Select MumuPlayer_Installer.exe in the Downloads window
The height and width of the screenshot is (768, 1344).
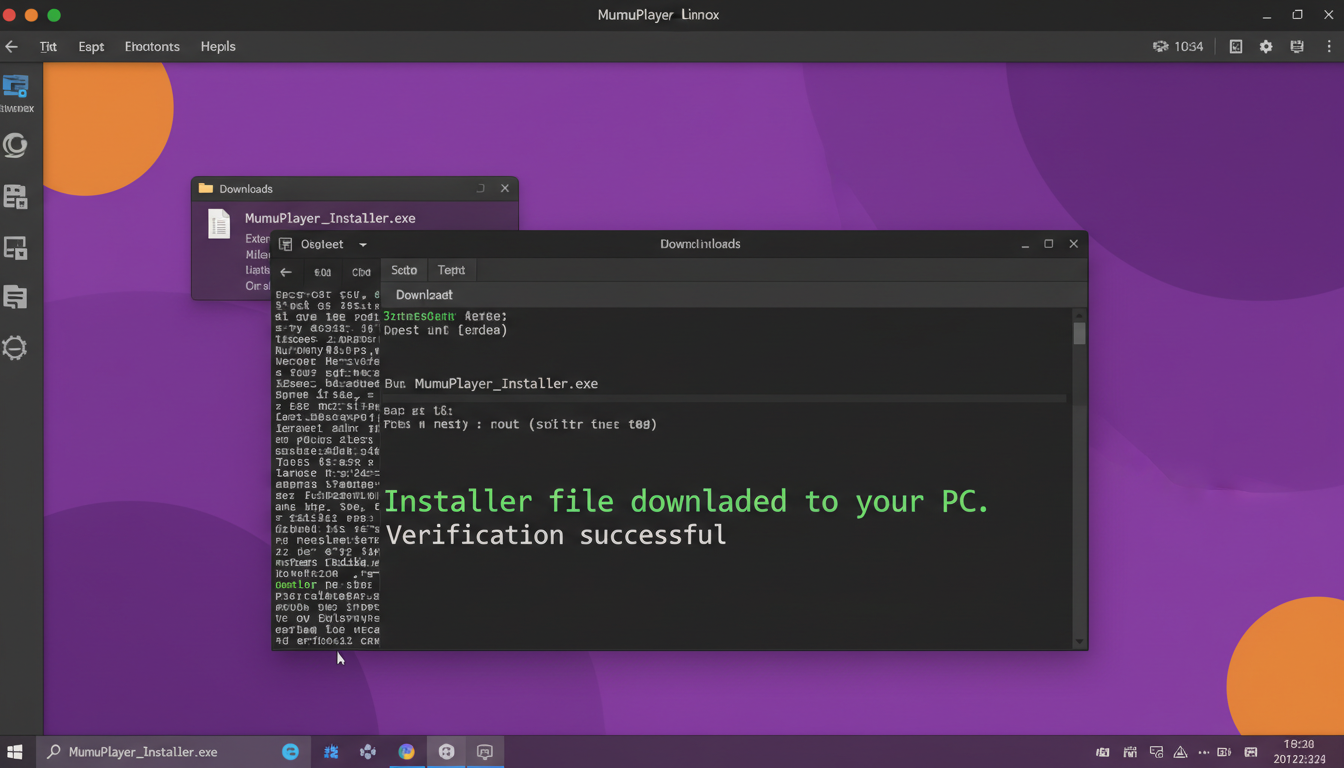click(330, 218)
